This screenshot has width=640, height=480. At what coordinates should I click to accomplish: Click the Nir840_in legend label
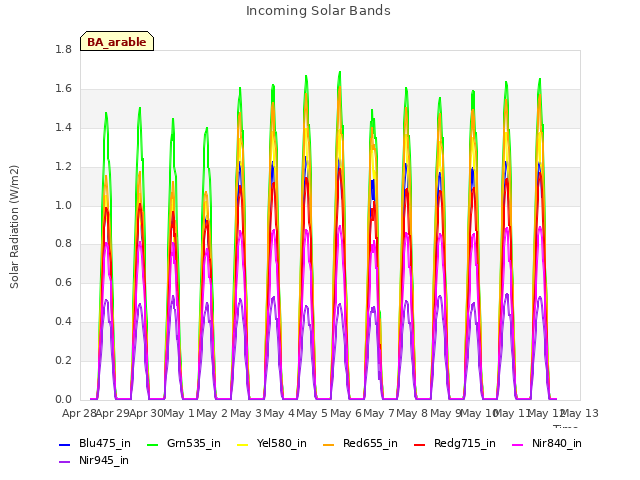tap(557, 443)
